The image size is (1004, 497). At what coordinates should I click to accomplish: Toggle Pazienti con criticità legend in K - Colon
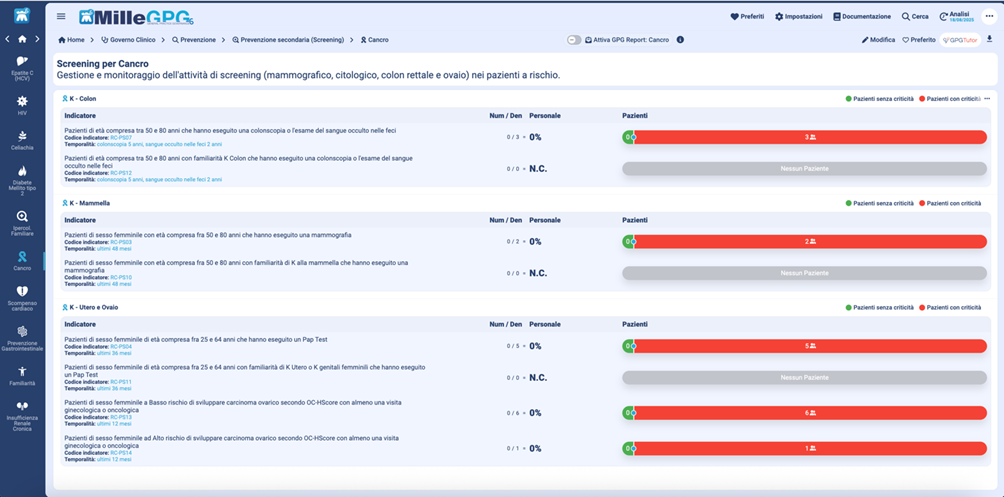click(x=950, y=99)
